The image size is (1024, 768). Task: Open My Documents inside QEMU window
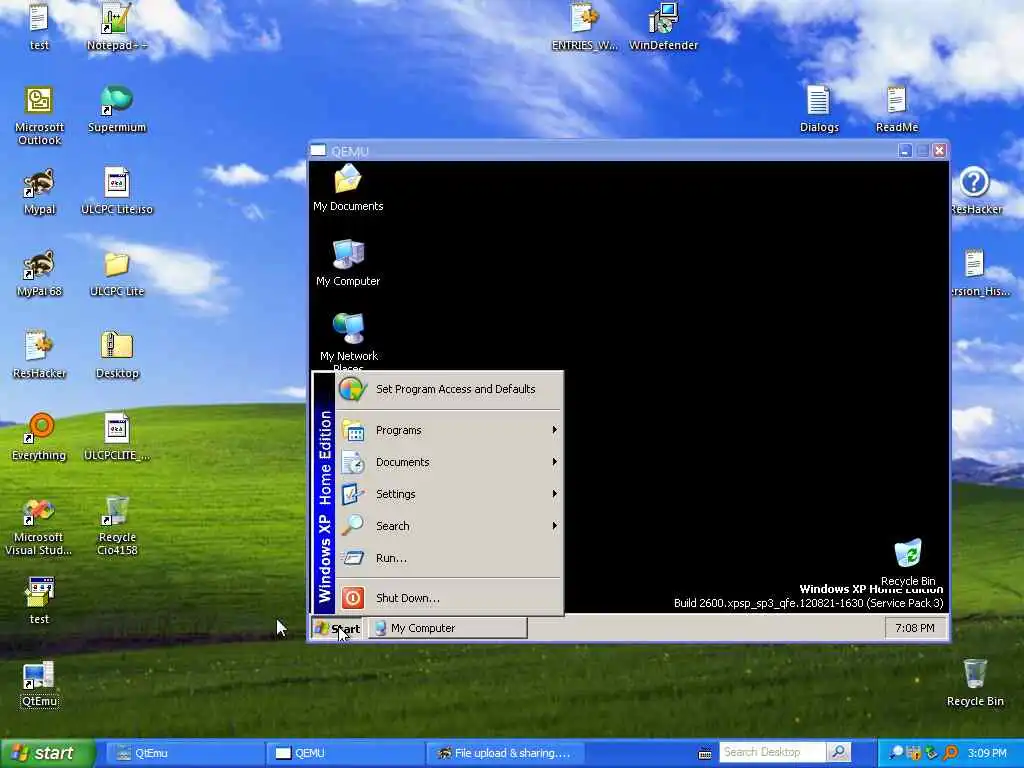[x=348, y=187]
